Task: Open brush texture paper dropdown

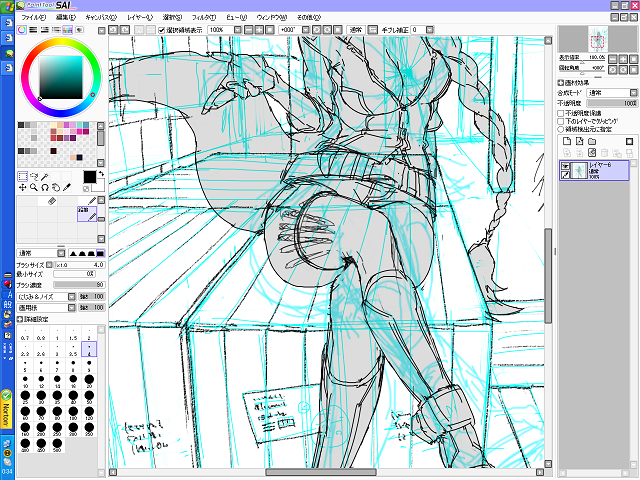Action: click(x=71, y=308)
